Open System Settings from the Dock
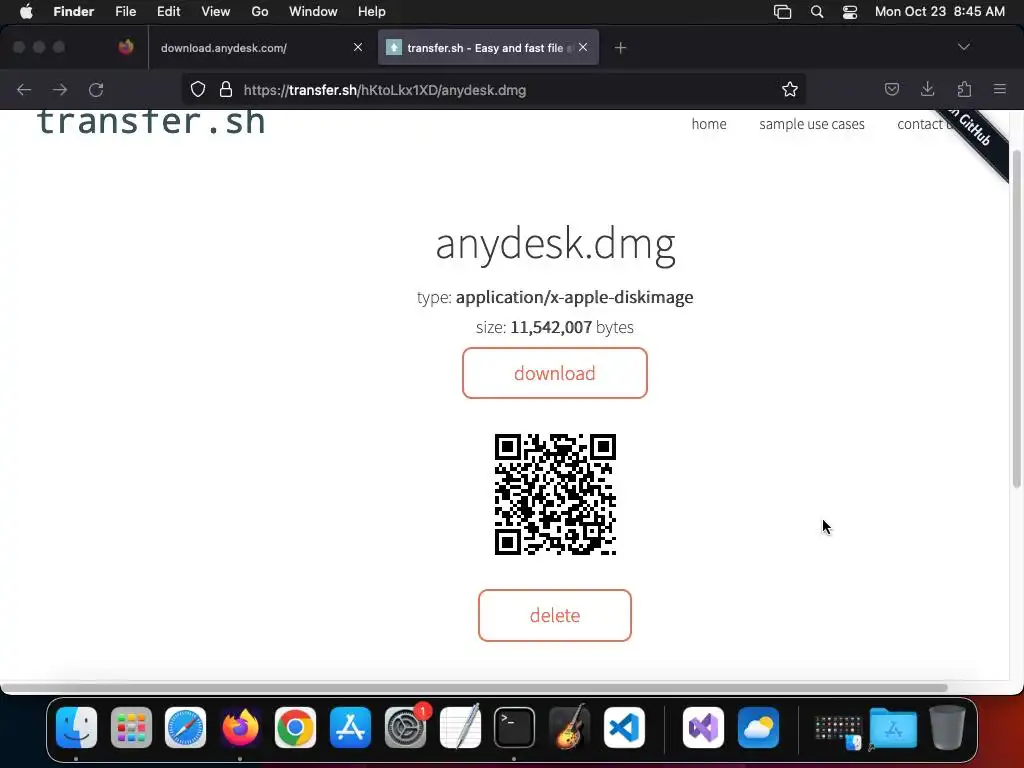 405,728
